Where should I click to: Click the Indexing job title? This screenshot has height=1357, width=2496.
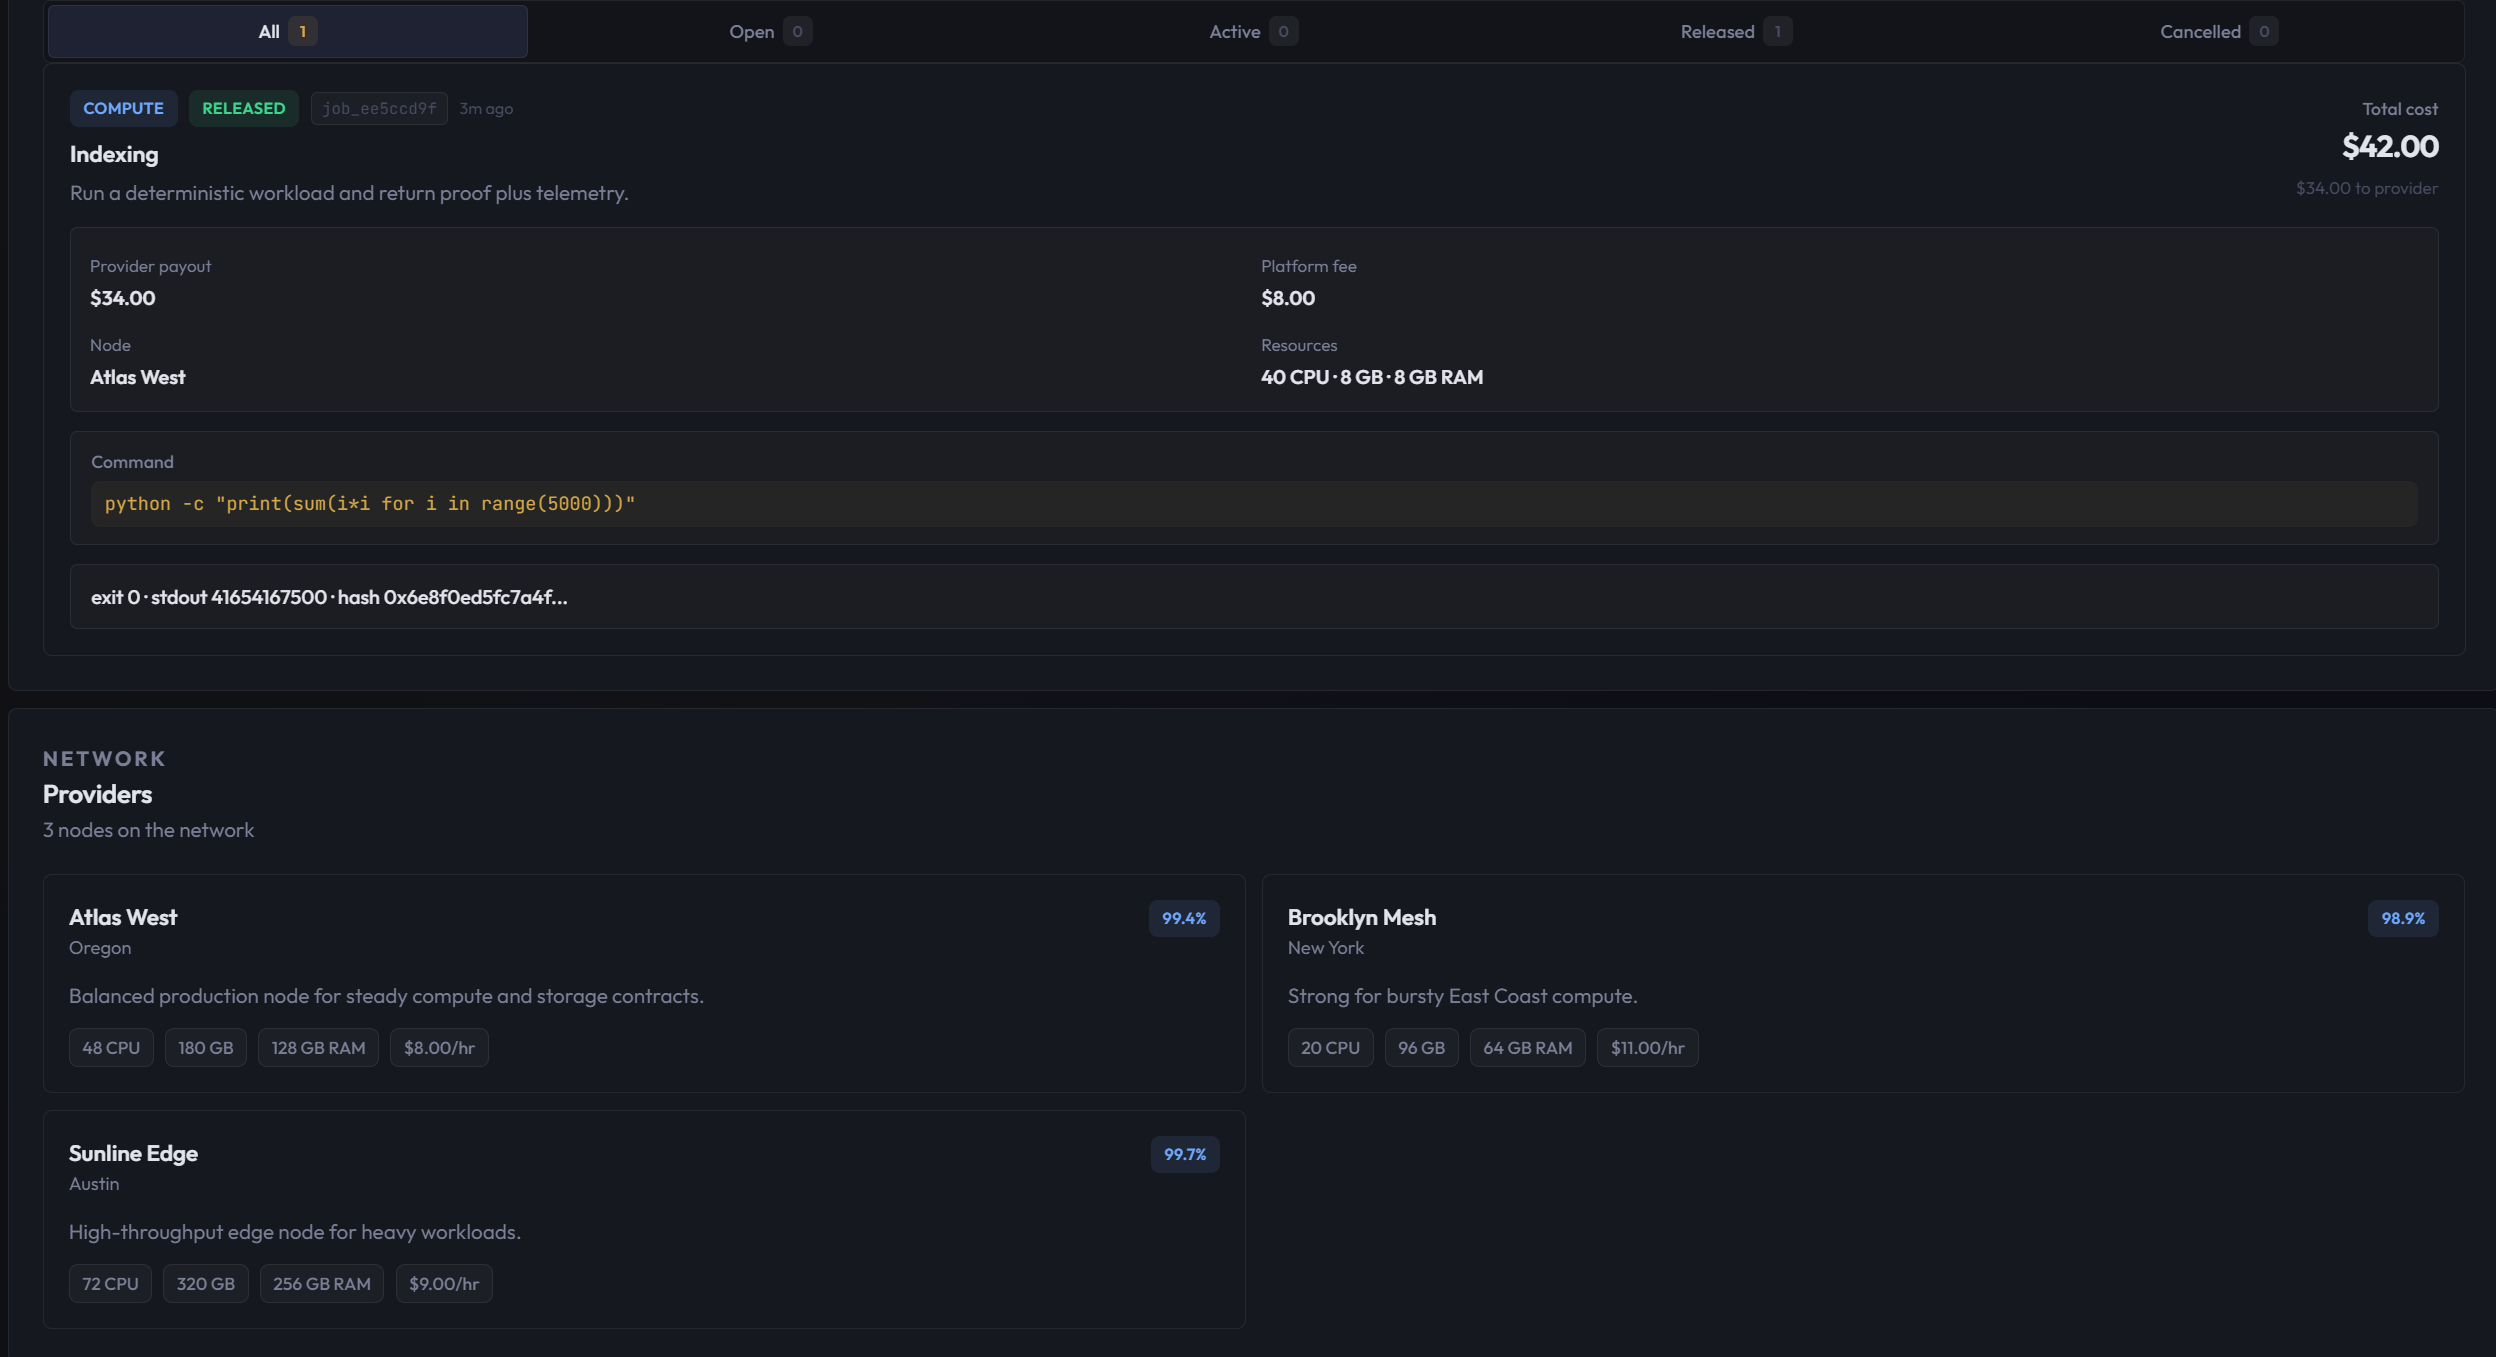pos(114,154)
